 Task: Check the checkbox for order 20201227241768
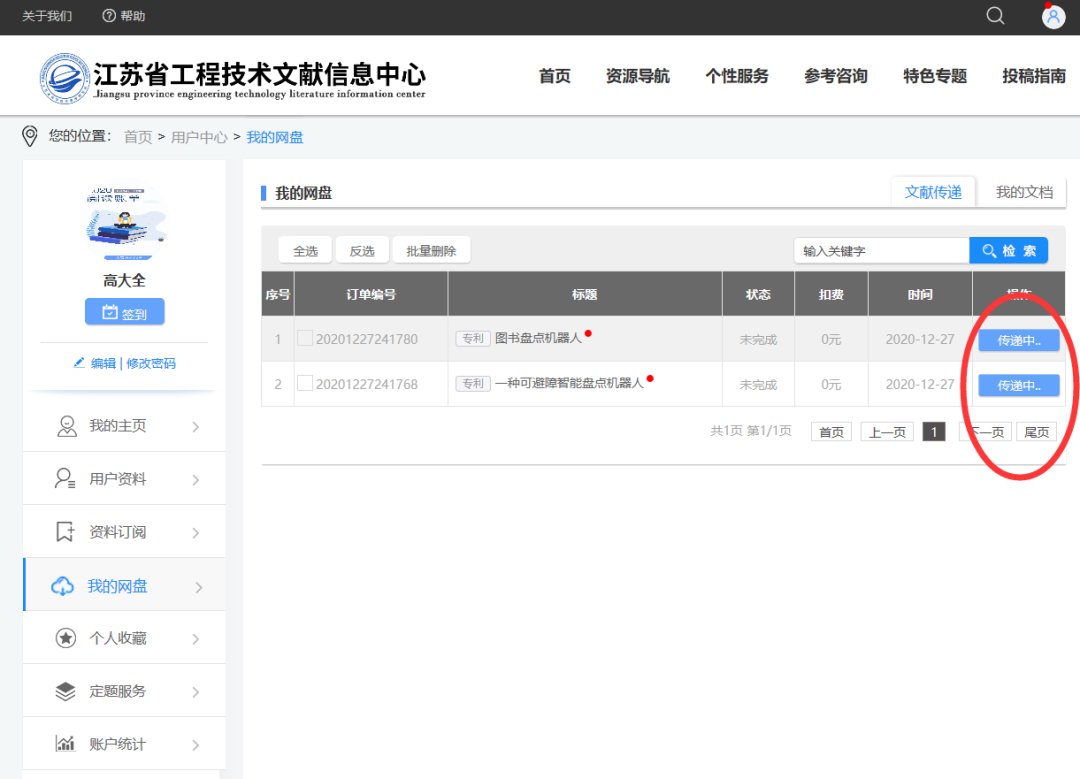click(305, 383)
